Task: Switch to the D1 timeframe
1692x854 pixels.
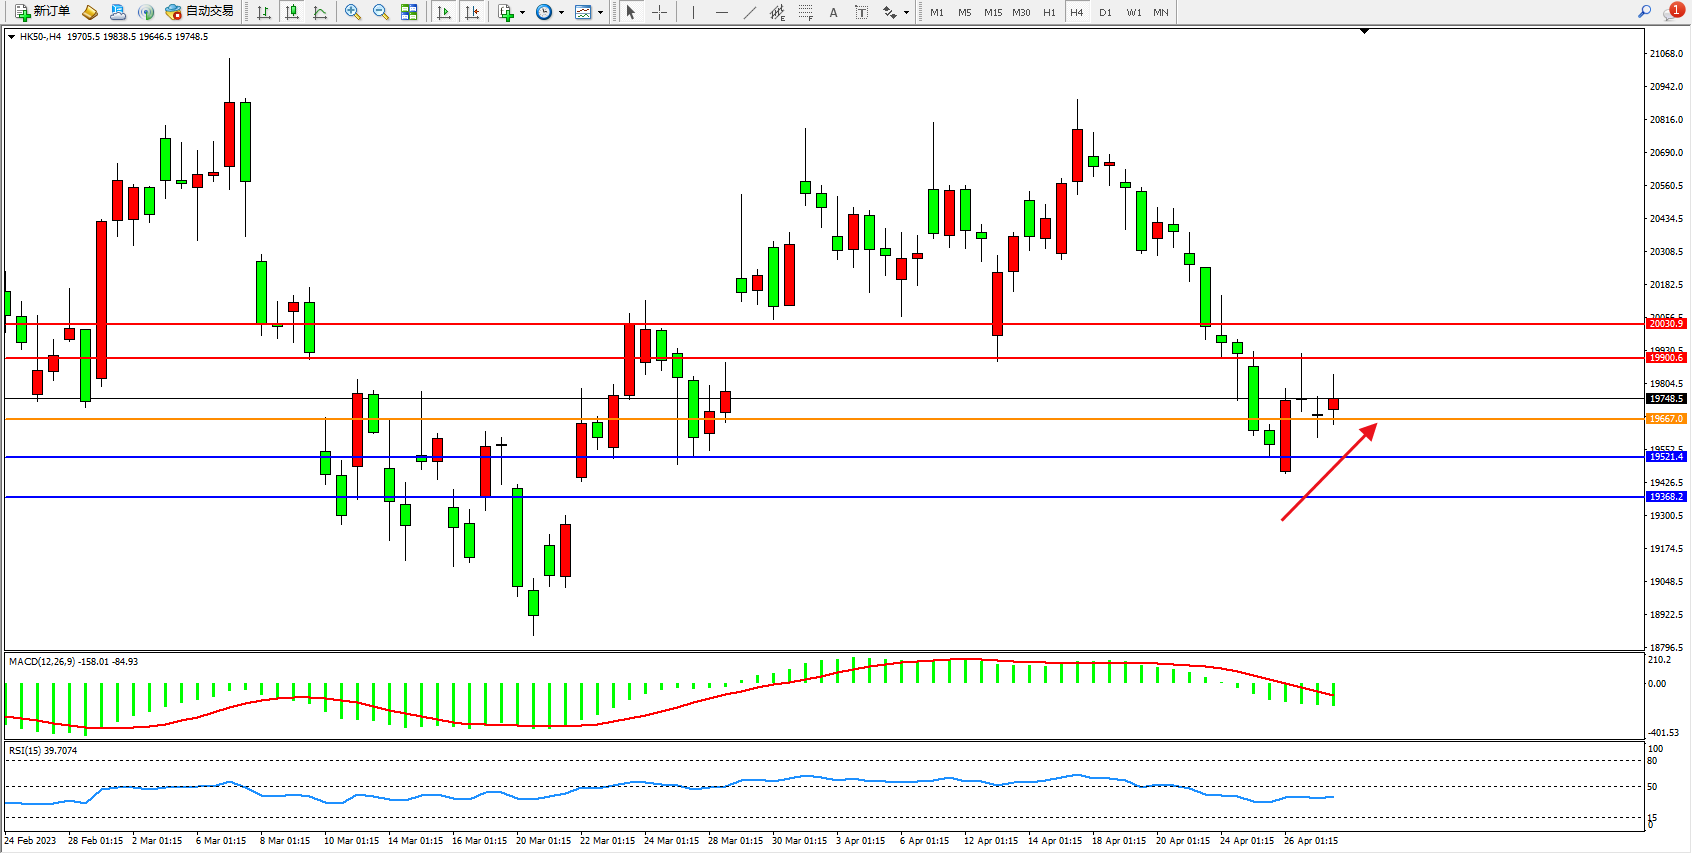Action: point(1105,12)
